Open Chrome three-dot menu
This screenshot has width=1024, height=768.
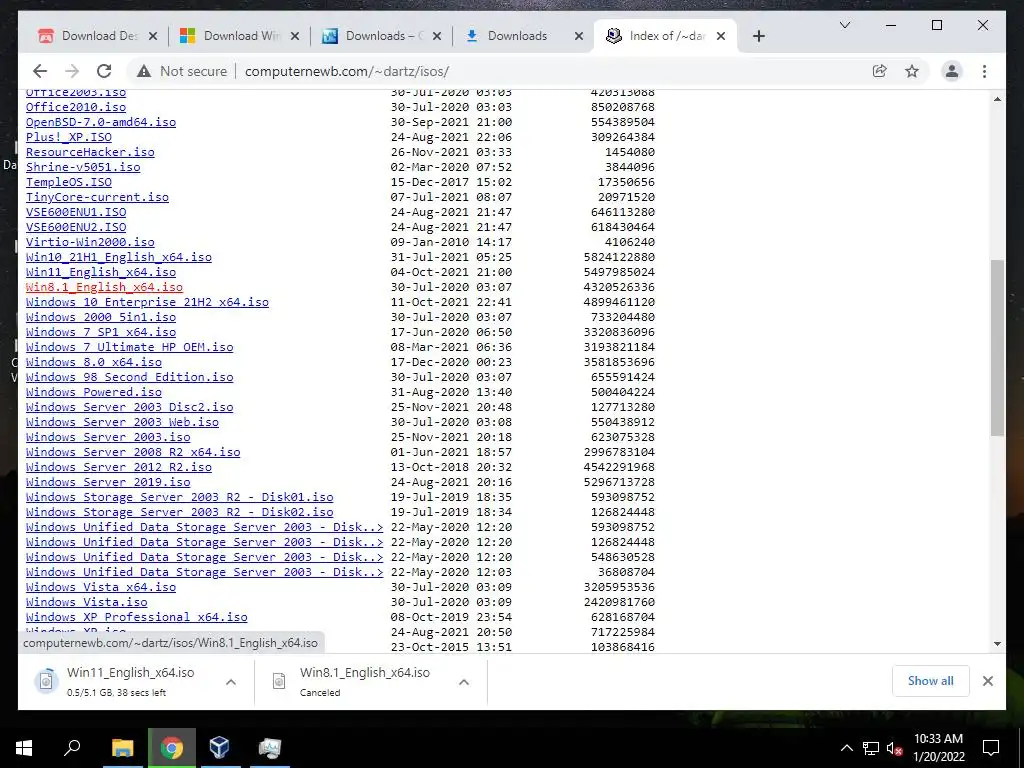click(984, 71)
